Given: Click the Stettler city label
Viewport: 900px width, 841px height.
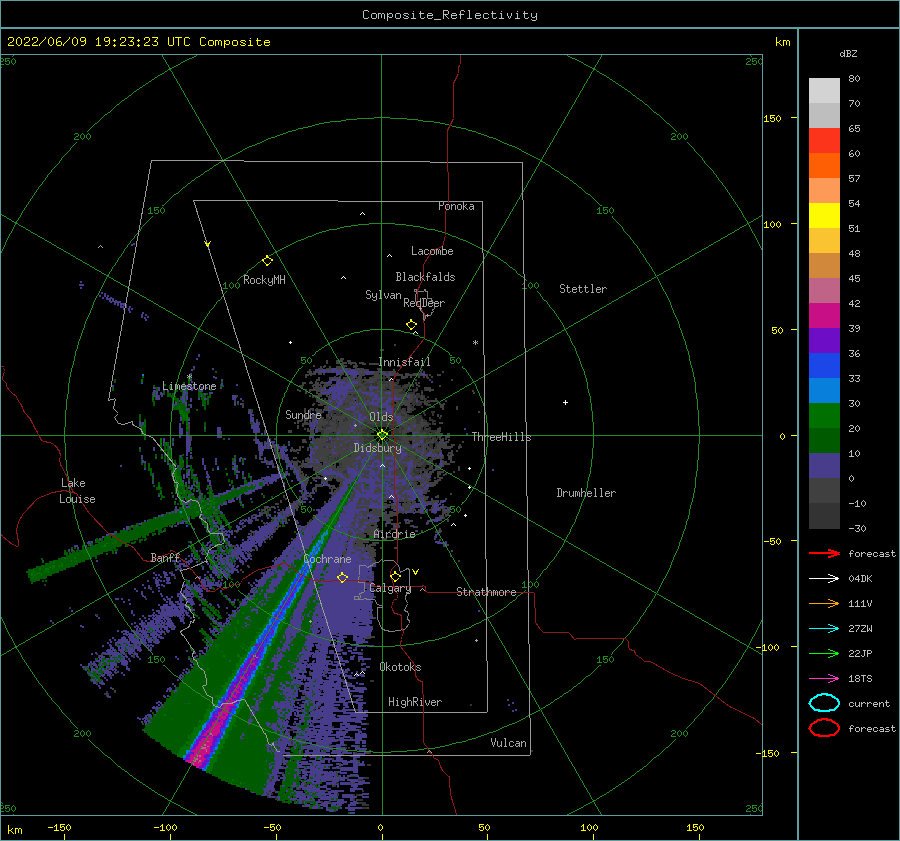Looking at the screenshot, I should (x=583, y=289).
